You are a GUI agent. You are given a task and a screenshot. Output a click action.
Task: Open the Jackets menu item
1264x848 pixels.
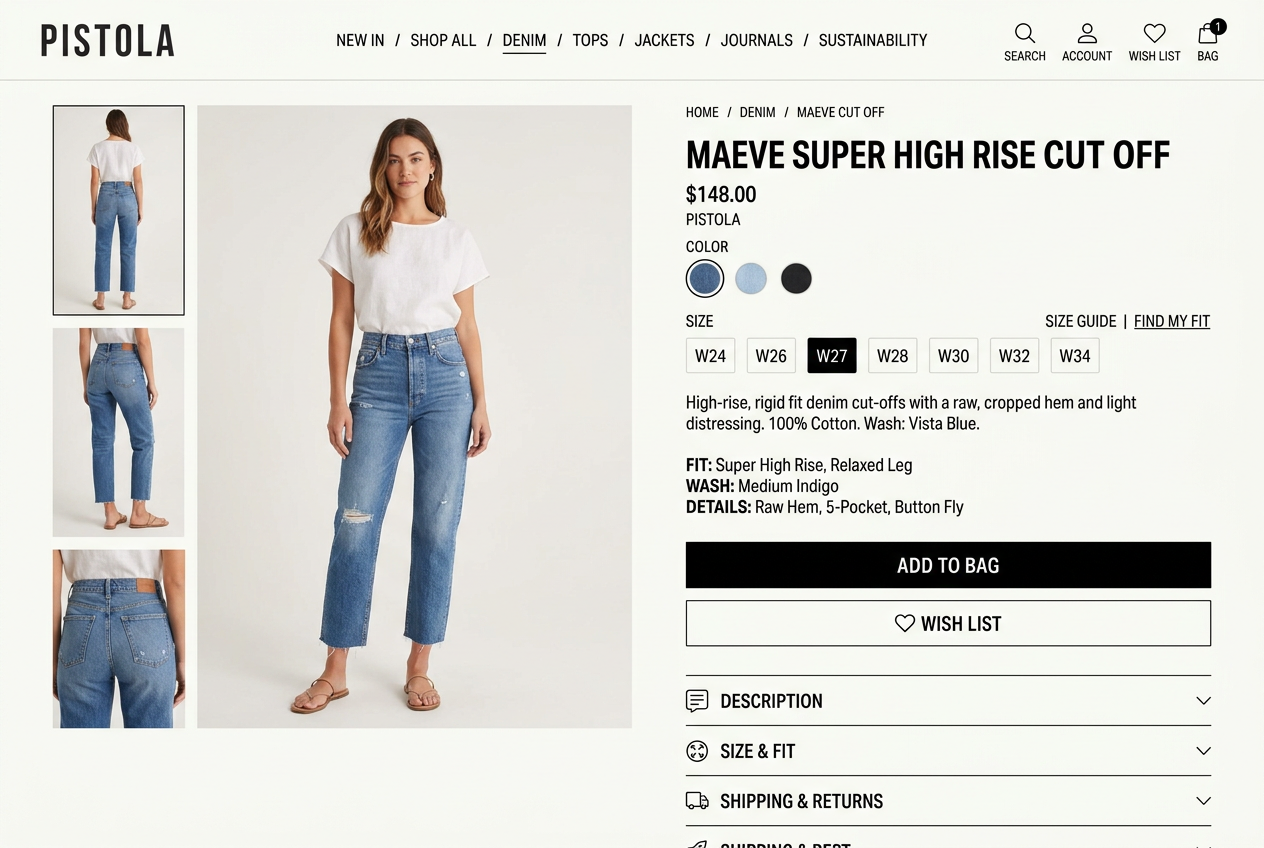pos(664,40)
